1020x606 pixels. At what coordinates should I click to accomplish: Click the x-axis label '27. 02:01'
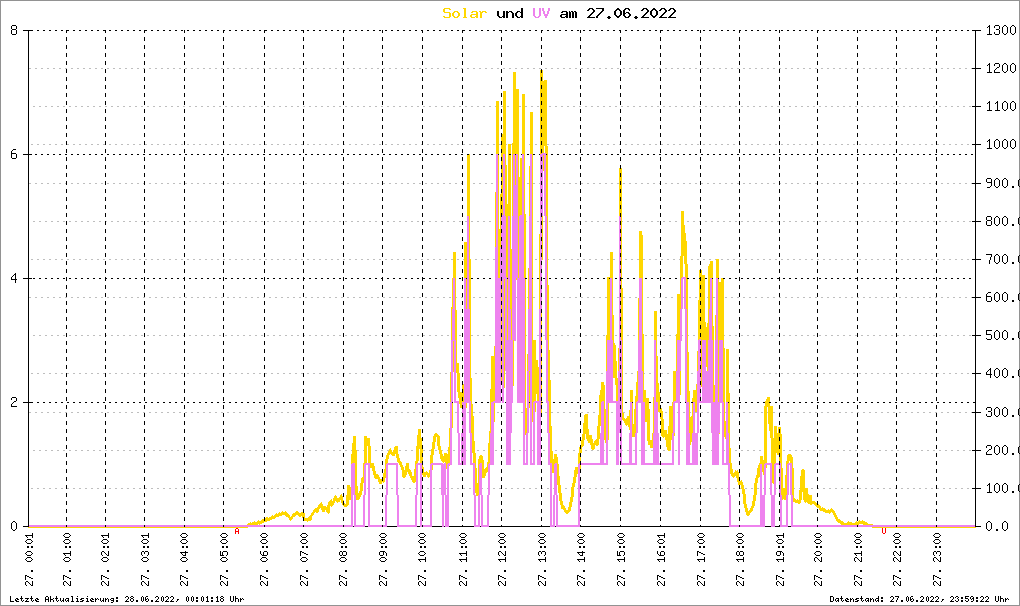click(x=106, y=560)
